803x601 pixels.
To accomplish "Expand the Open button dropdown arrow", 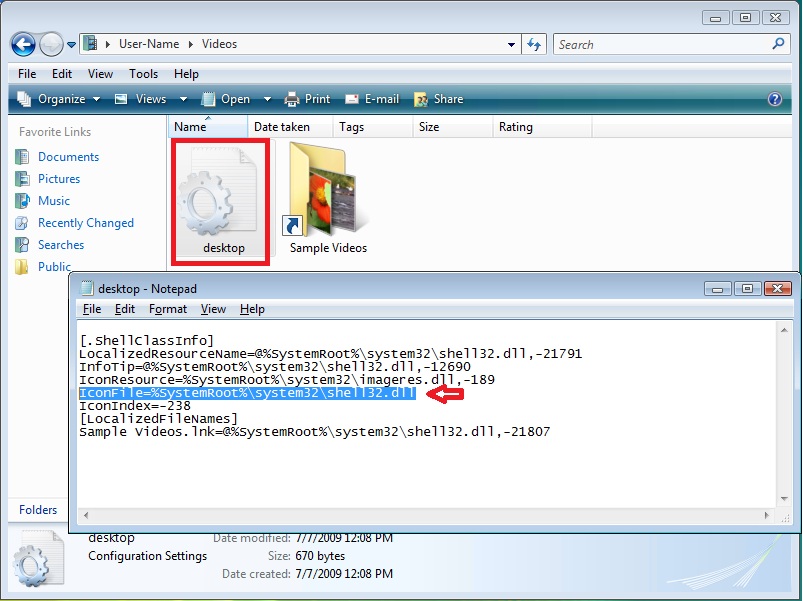I will point(267,99).
